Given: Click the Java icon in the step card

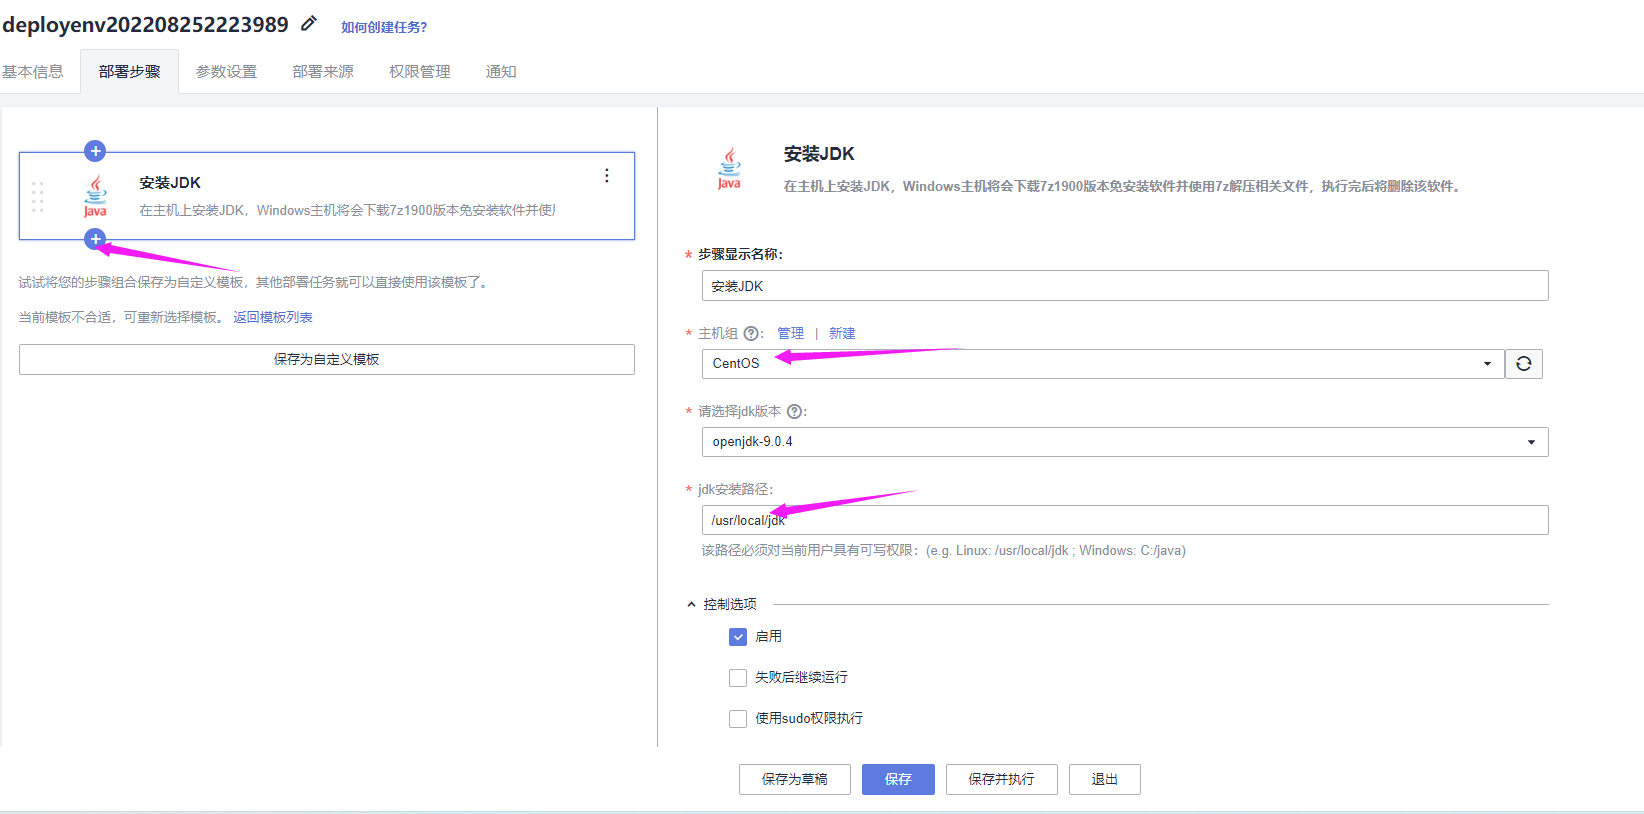Looking at the screenshot, I should click(x=95, y=196).
